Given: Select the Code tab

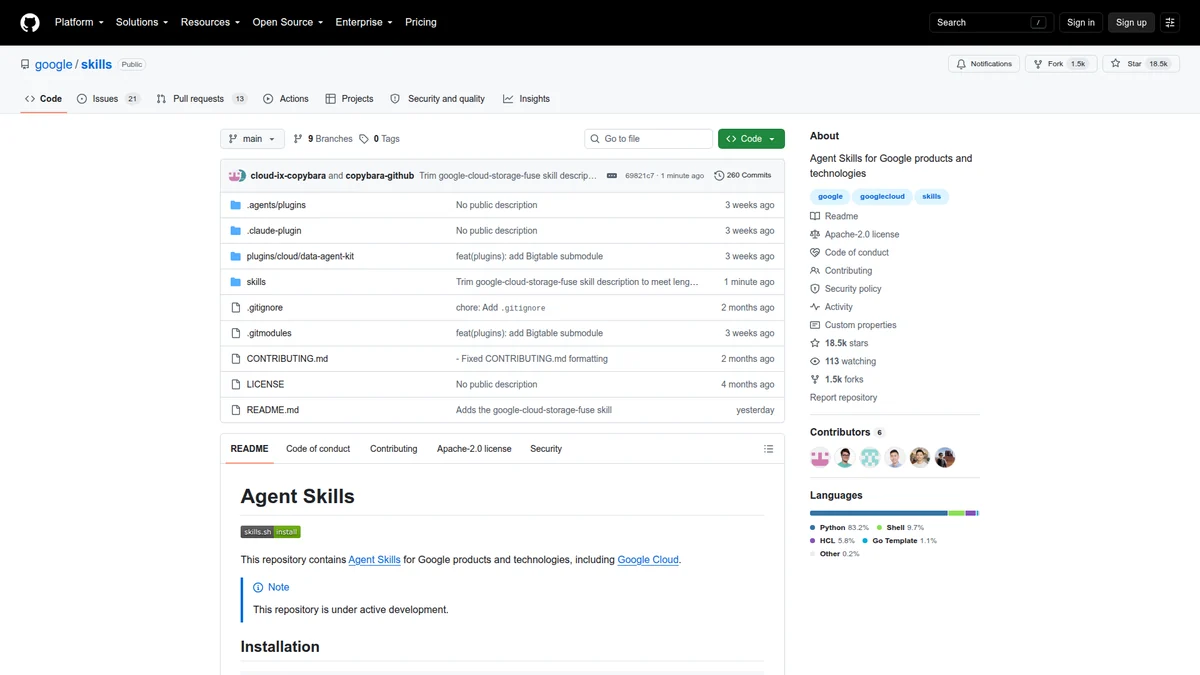Looking at the screenshot, I should pyautogui.click(x=44, y=99).
